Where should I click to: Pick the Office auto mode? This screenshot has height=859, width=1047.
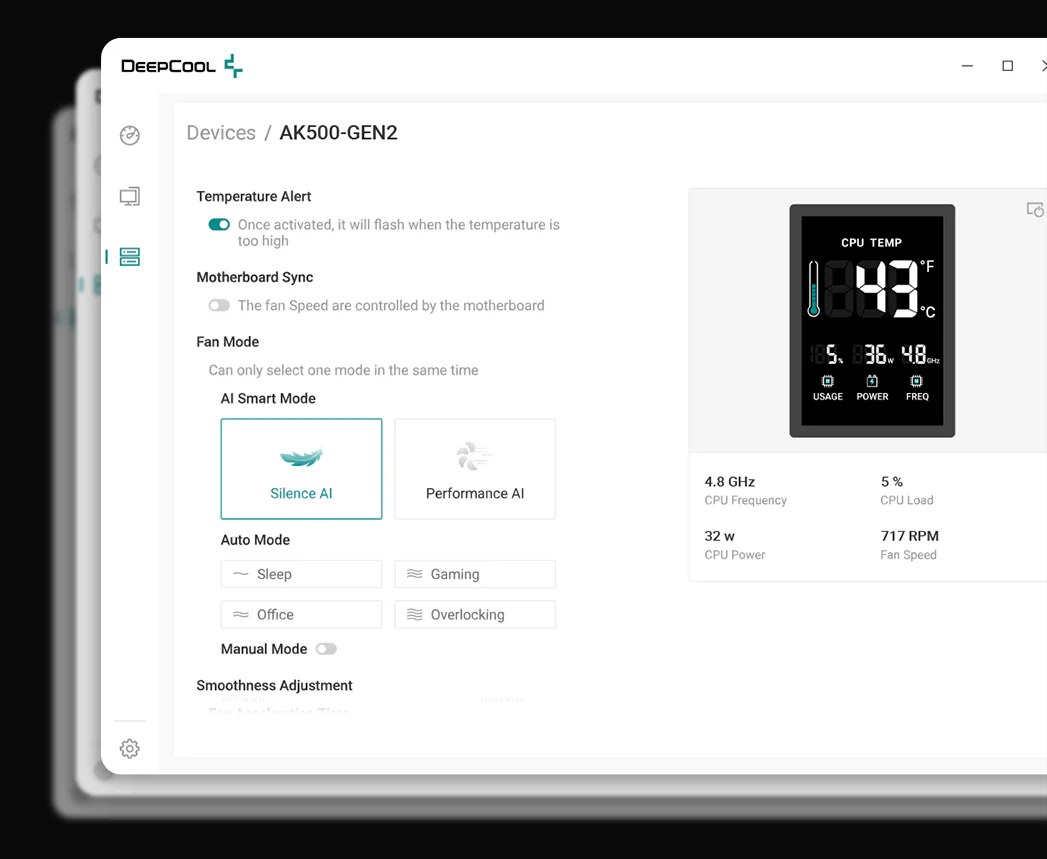[301, 615]
